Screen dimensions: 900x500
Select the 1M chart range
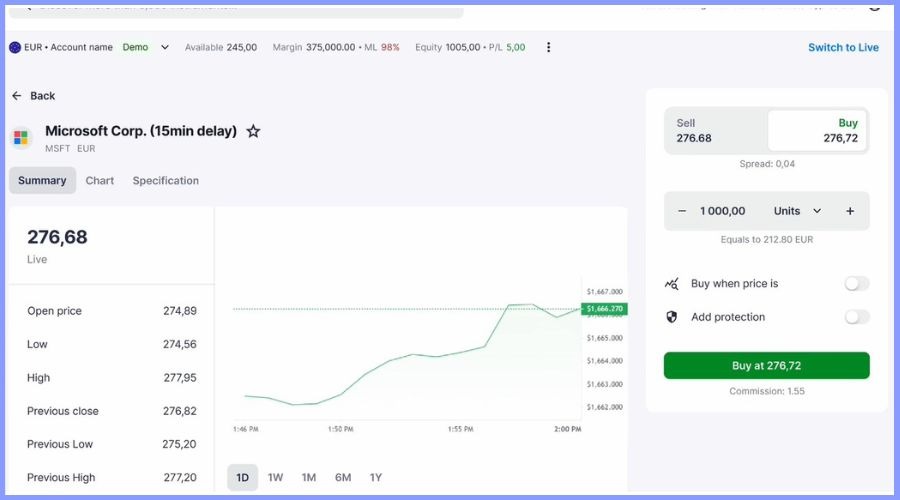click(309, 478)
